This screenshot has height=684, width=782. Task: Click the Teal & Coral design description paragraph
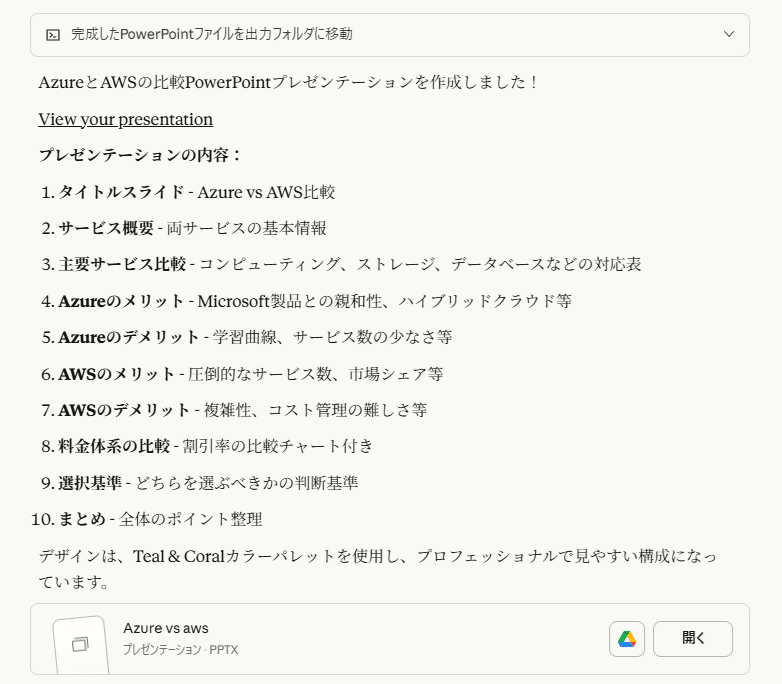tap(378, 569)
